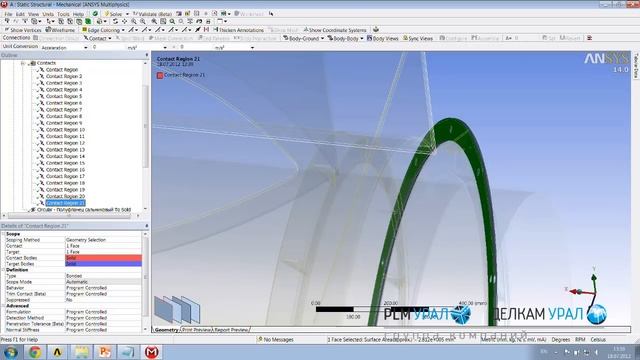Select highlighted Contact Region 21
The height and width of the screenshot is (360, 640).
(x=65, y=203)
